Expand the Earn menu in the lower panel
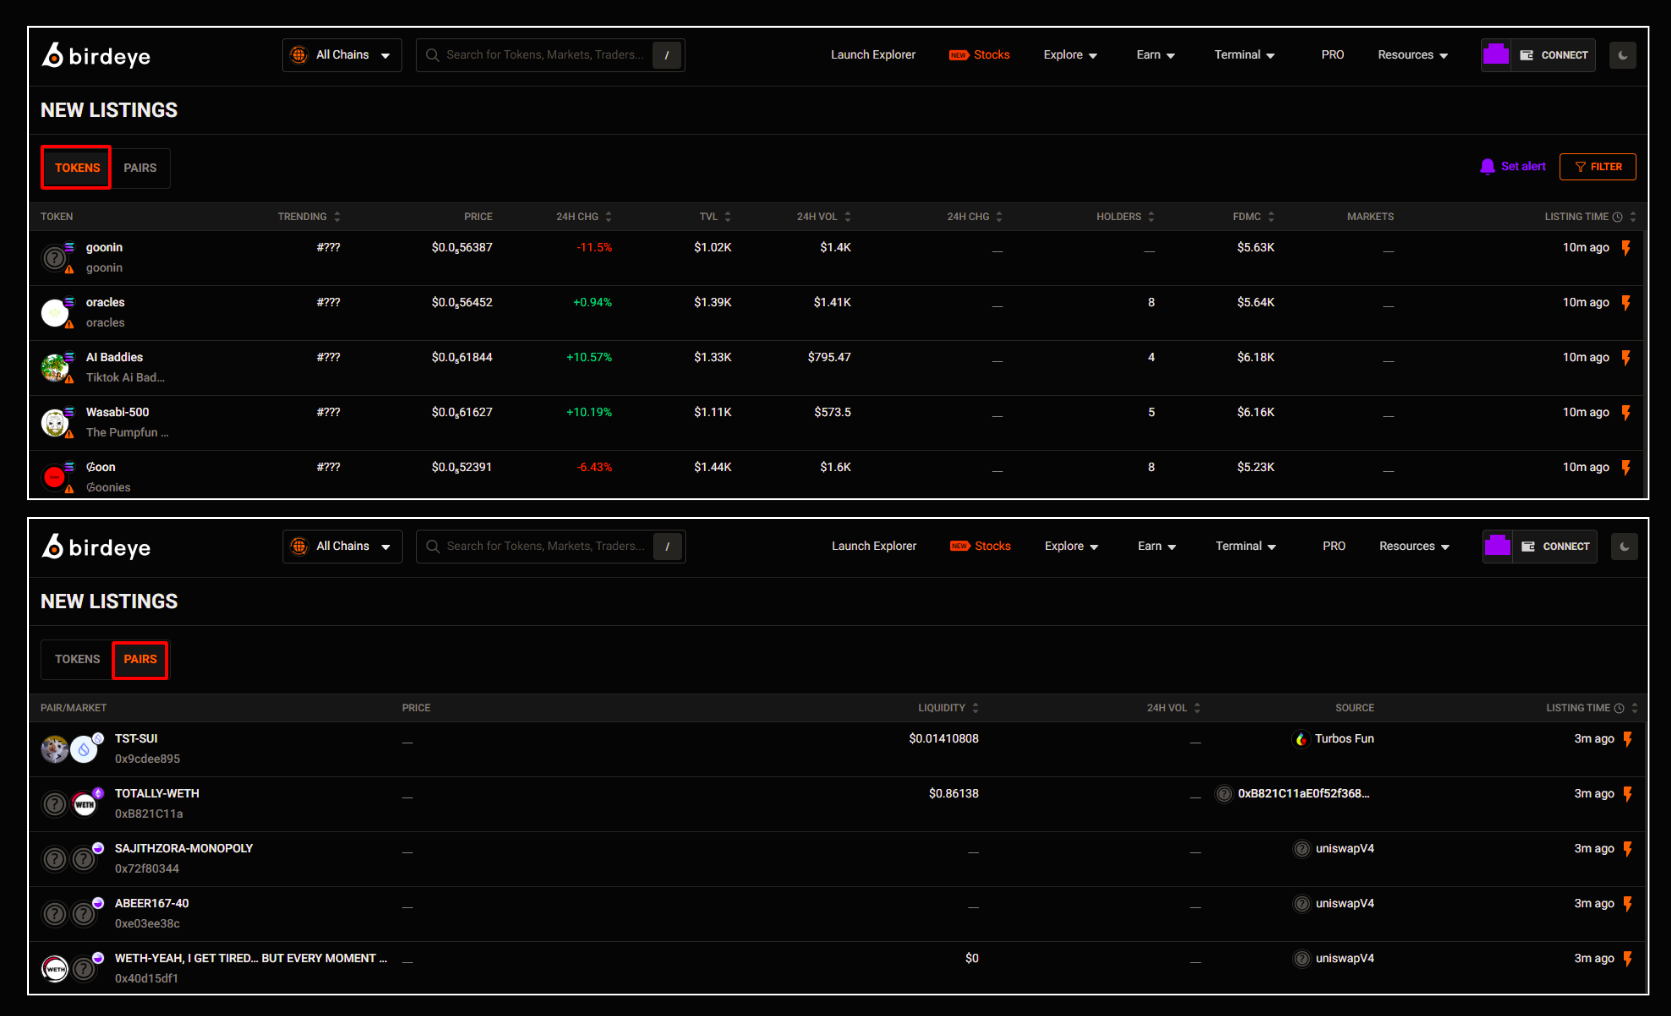The width and height of the screenshot is (1671, 1016). 1156,546
